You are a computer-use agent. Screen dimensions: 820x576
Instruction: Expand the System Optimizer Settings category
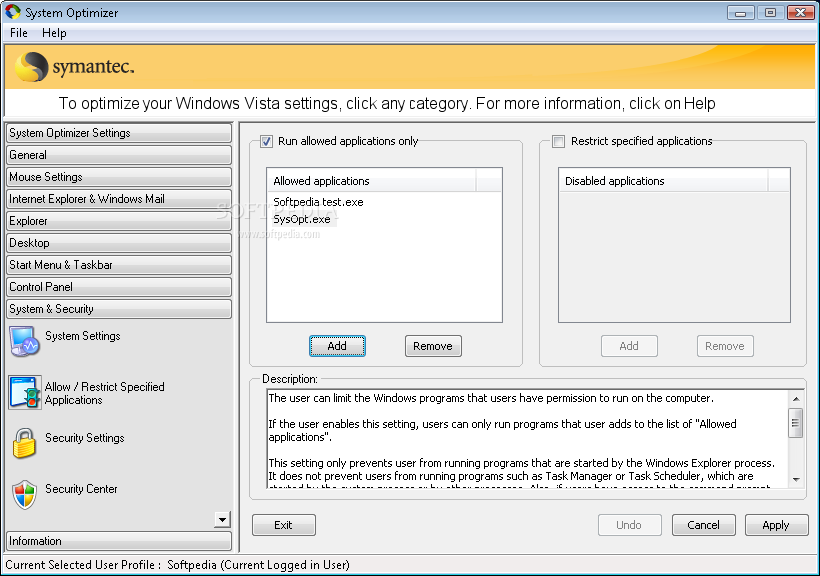119,133
